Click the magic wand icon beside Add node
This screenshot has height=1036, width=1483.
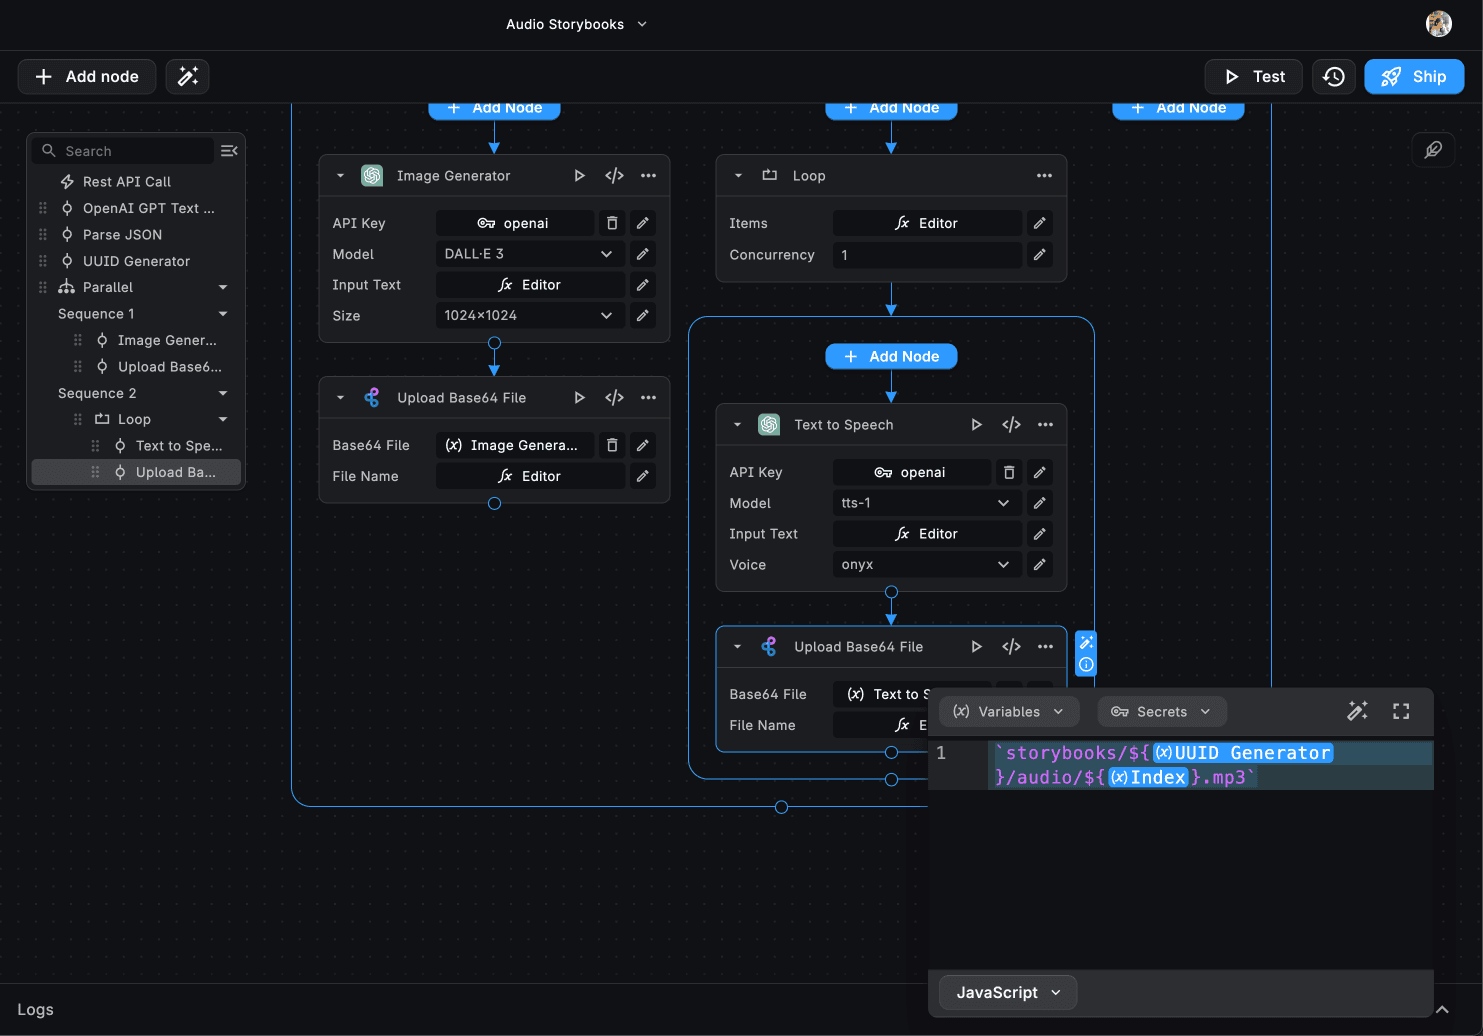[x=187, y=77]
